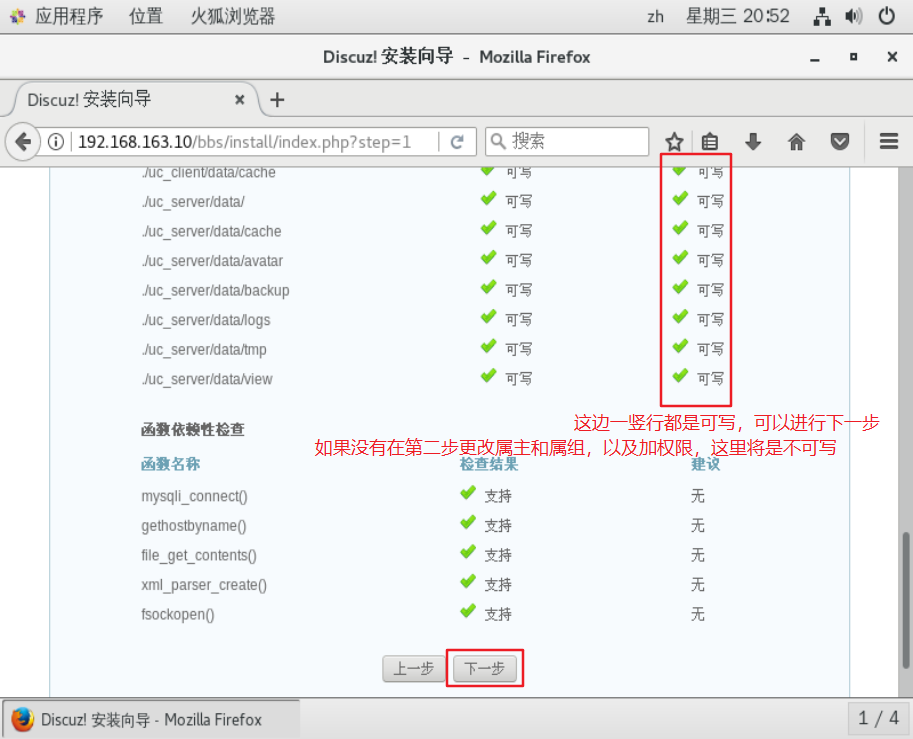Image resolution: width=913 pixels, height=739 pixels.
Task: Minimize the Firefox window
Action: (815, 57)
